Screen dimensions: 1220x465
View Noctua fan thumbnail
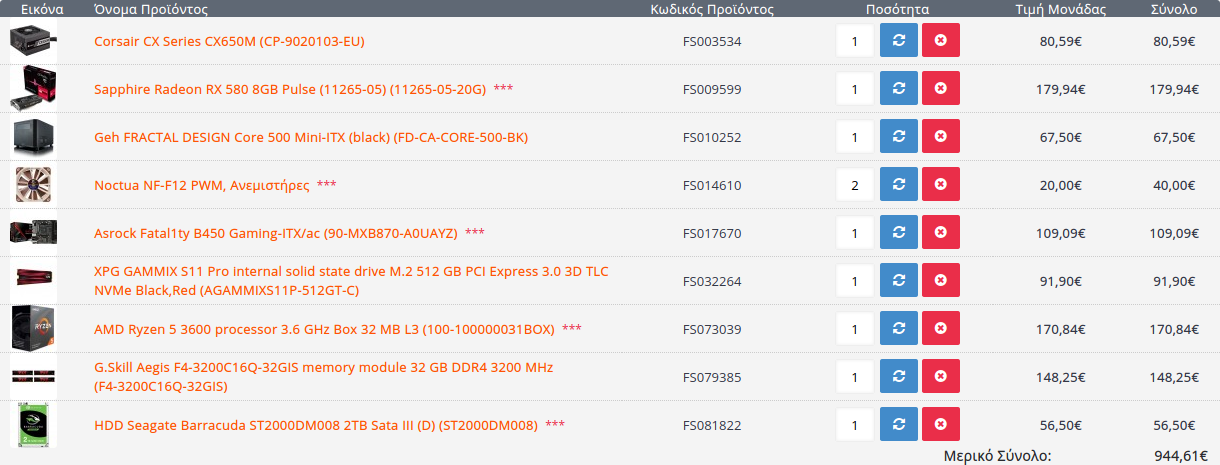click(32, 185)
